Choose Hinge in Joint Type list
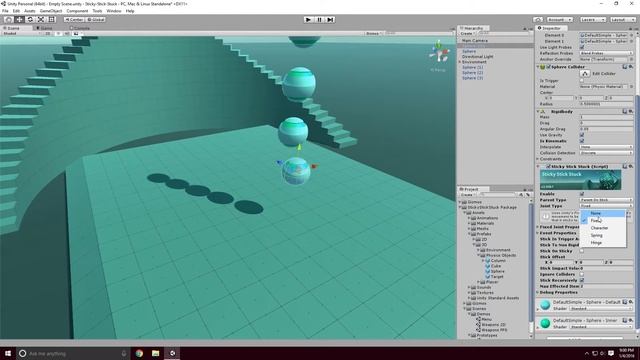640x360 pixels. [x=603, y=242]
